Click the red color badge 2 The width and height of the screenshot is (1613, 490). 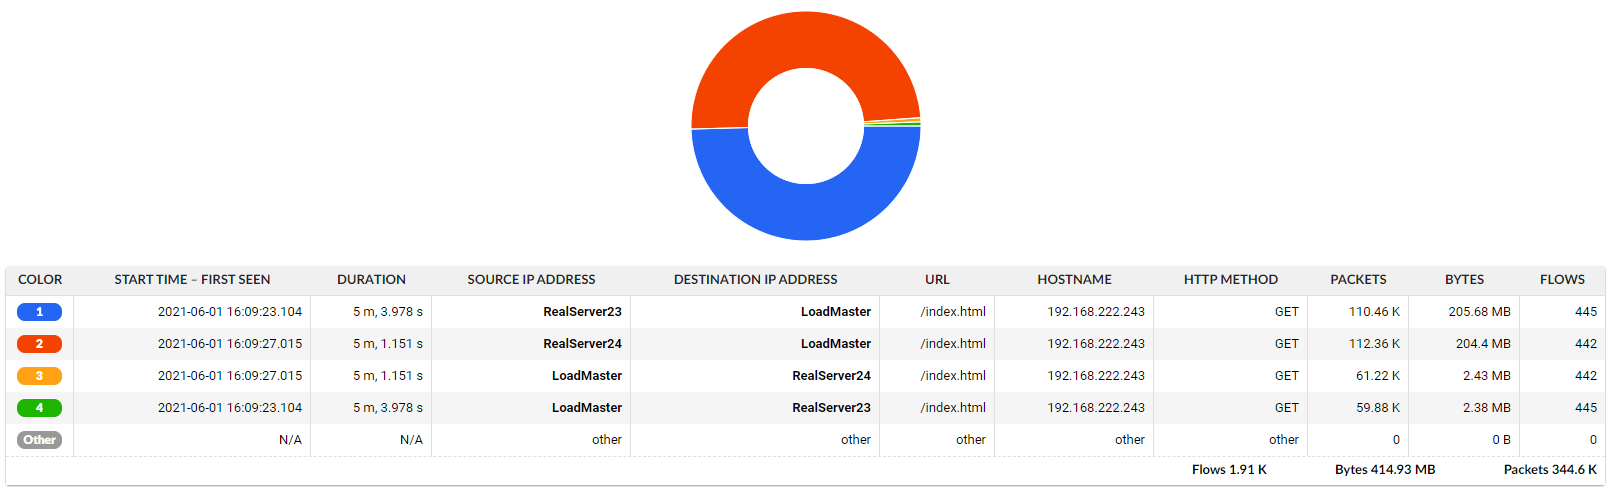[39, 344]
